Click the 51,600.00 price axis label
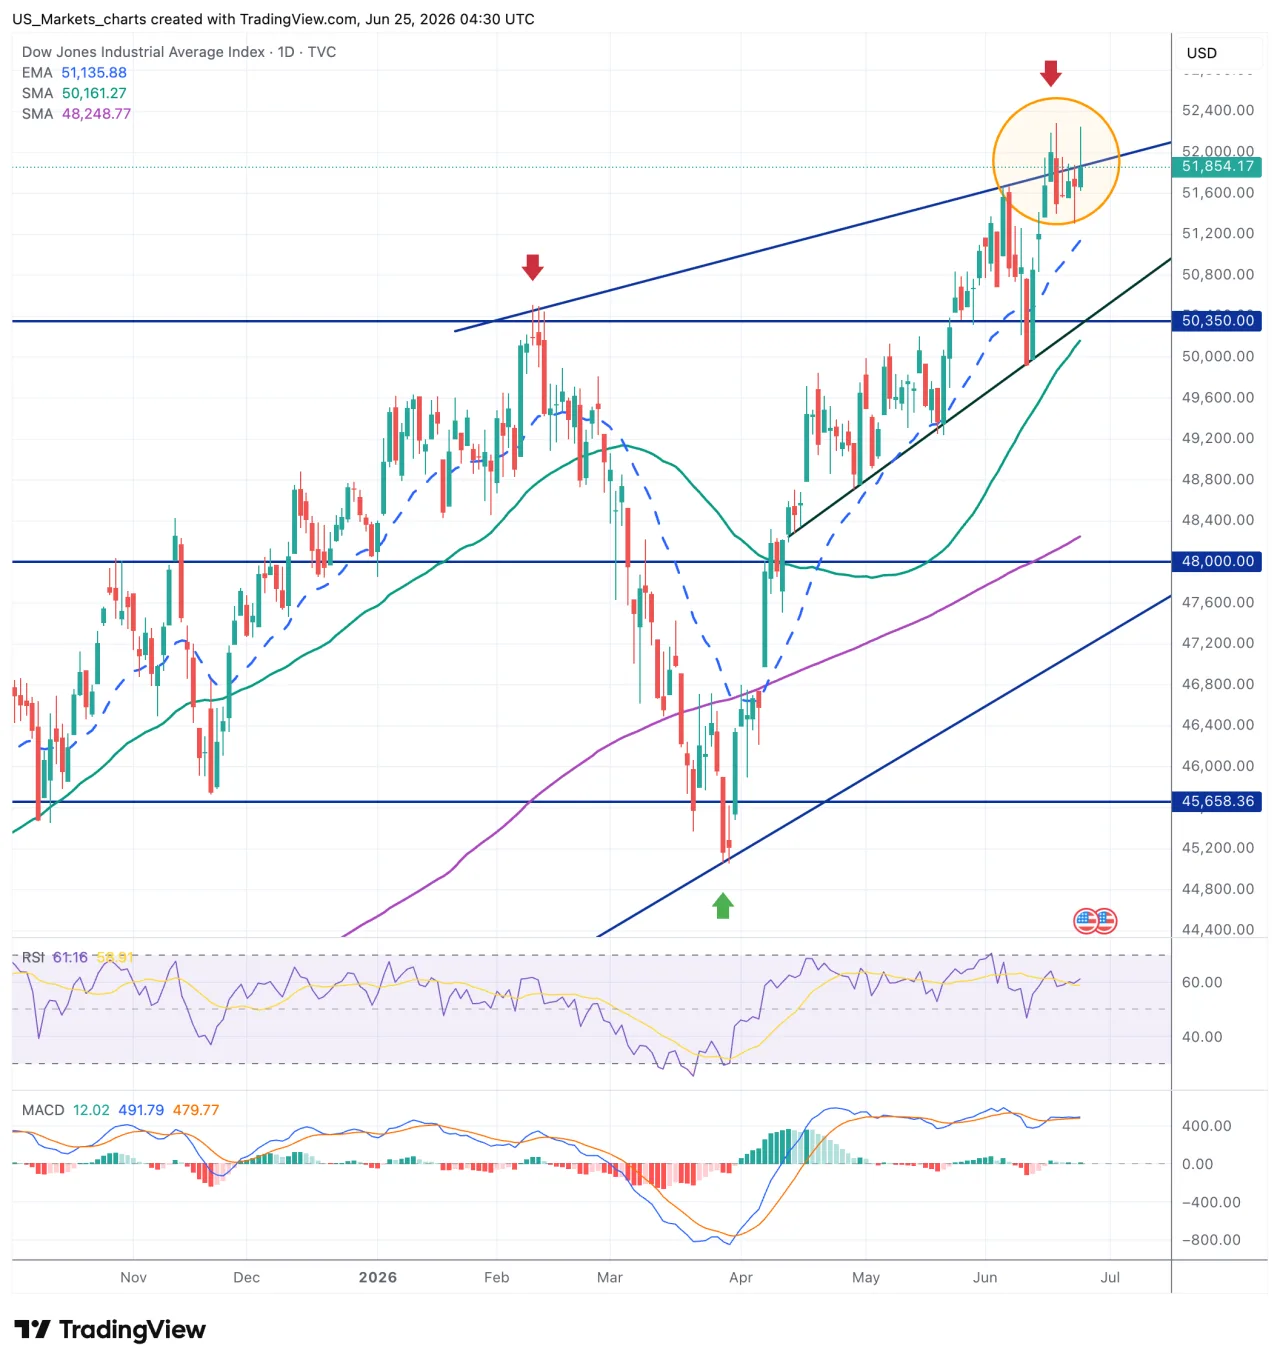 (x=1218, y=192)
